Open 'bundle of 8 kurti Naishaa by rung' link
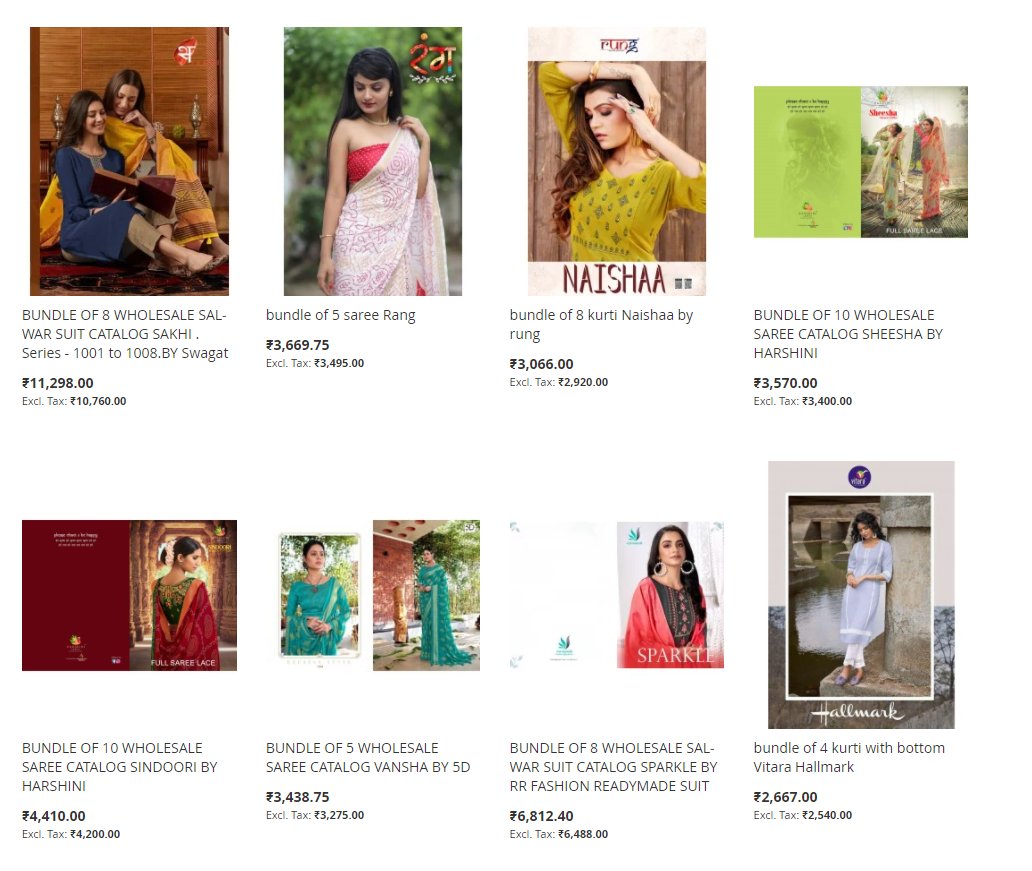This screenshot has width=1032, height=871. tap(601, 325)
